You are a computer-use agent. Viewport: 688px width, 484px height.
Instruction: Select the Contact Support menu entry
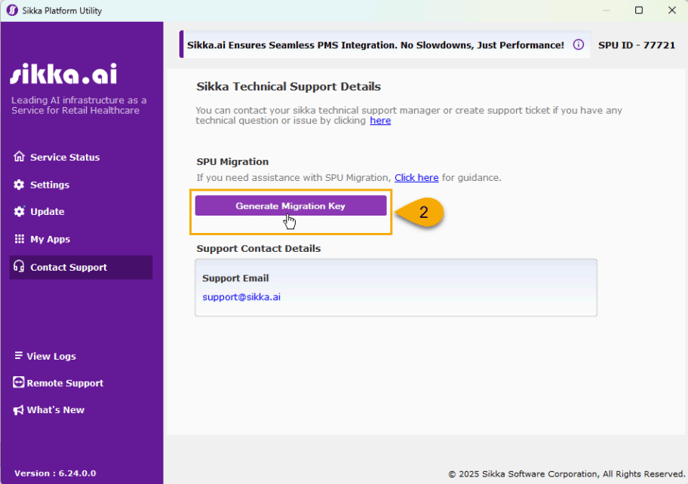click(x=68, y=267)
